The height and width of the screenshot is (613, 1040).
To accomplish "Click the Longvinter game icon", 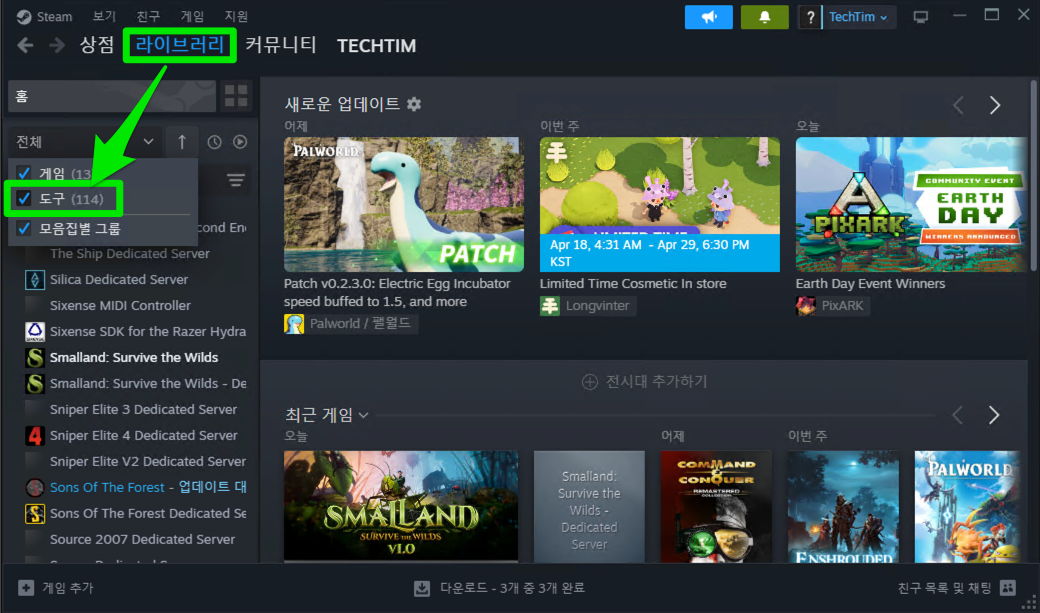I will coord(550,306).
